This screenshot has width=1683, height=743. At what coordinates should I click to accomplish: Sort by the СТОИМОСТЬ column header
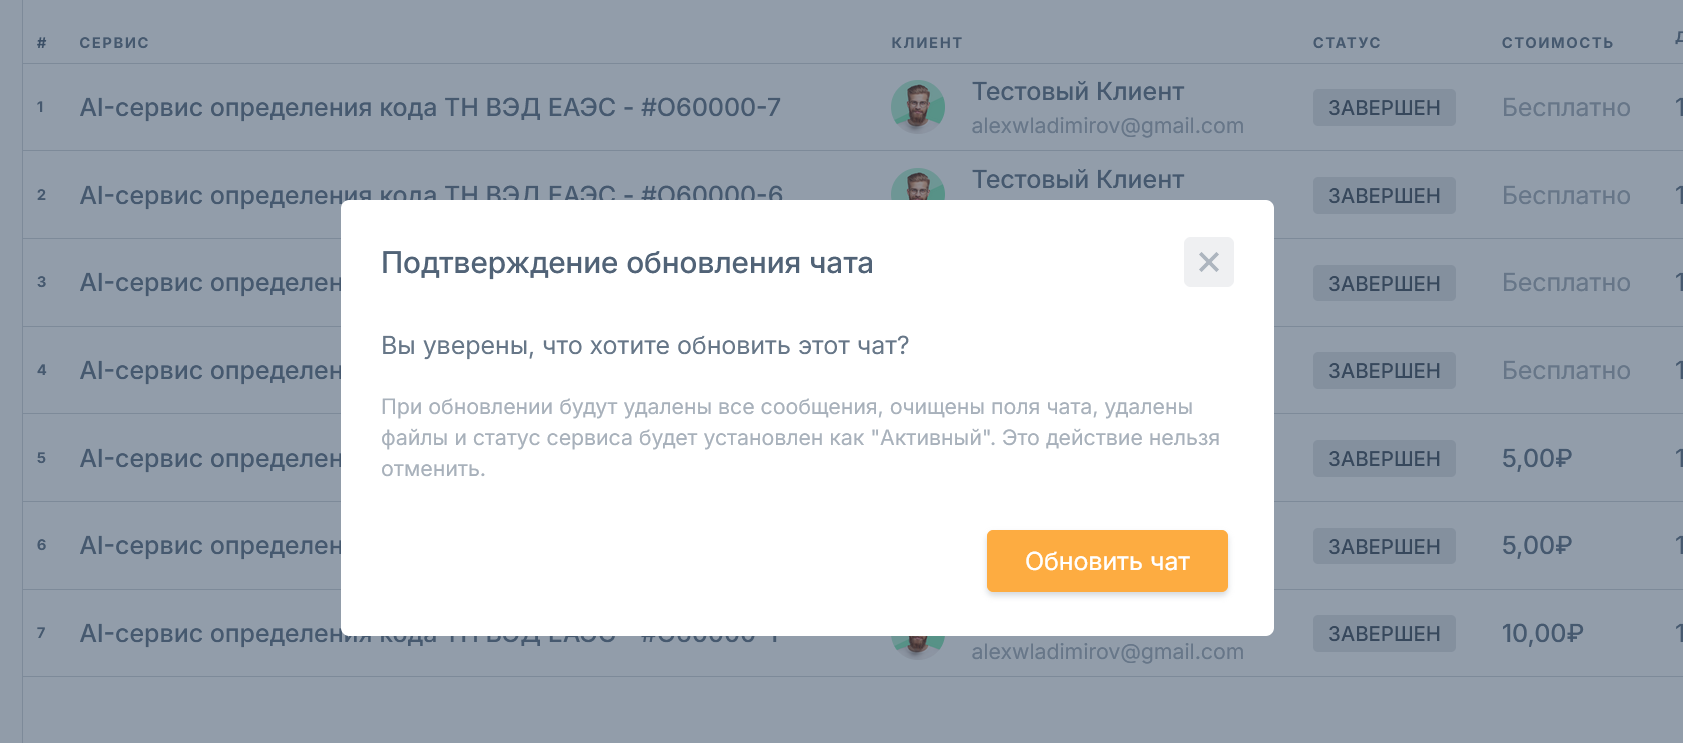coord(1557,43)
